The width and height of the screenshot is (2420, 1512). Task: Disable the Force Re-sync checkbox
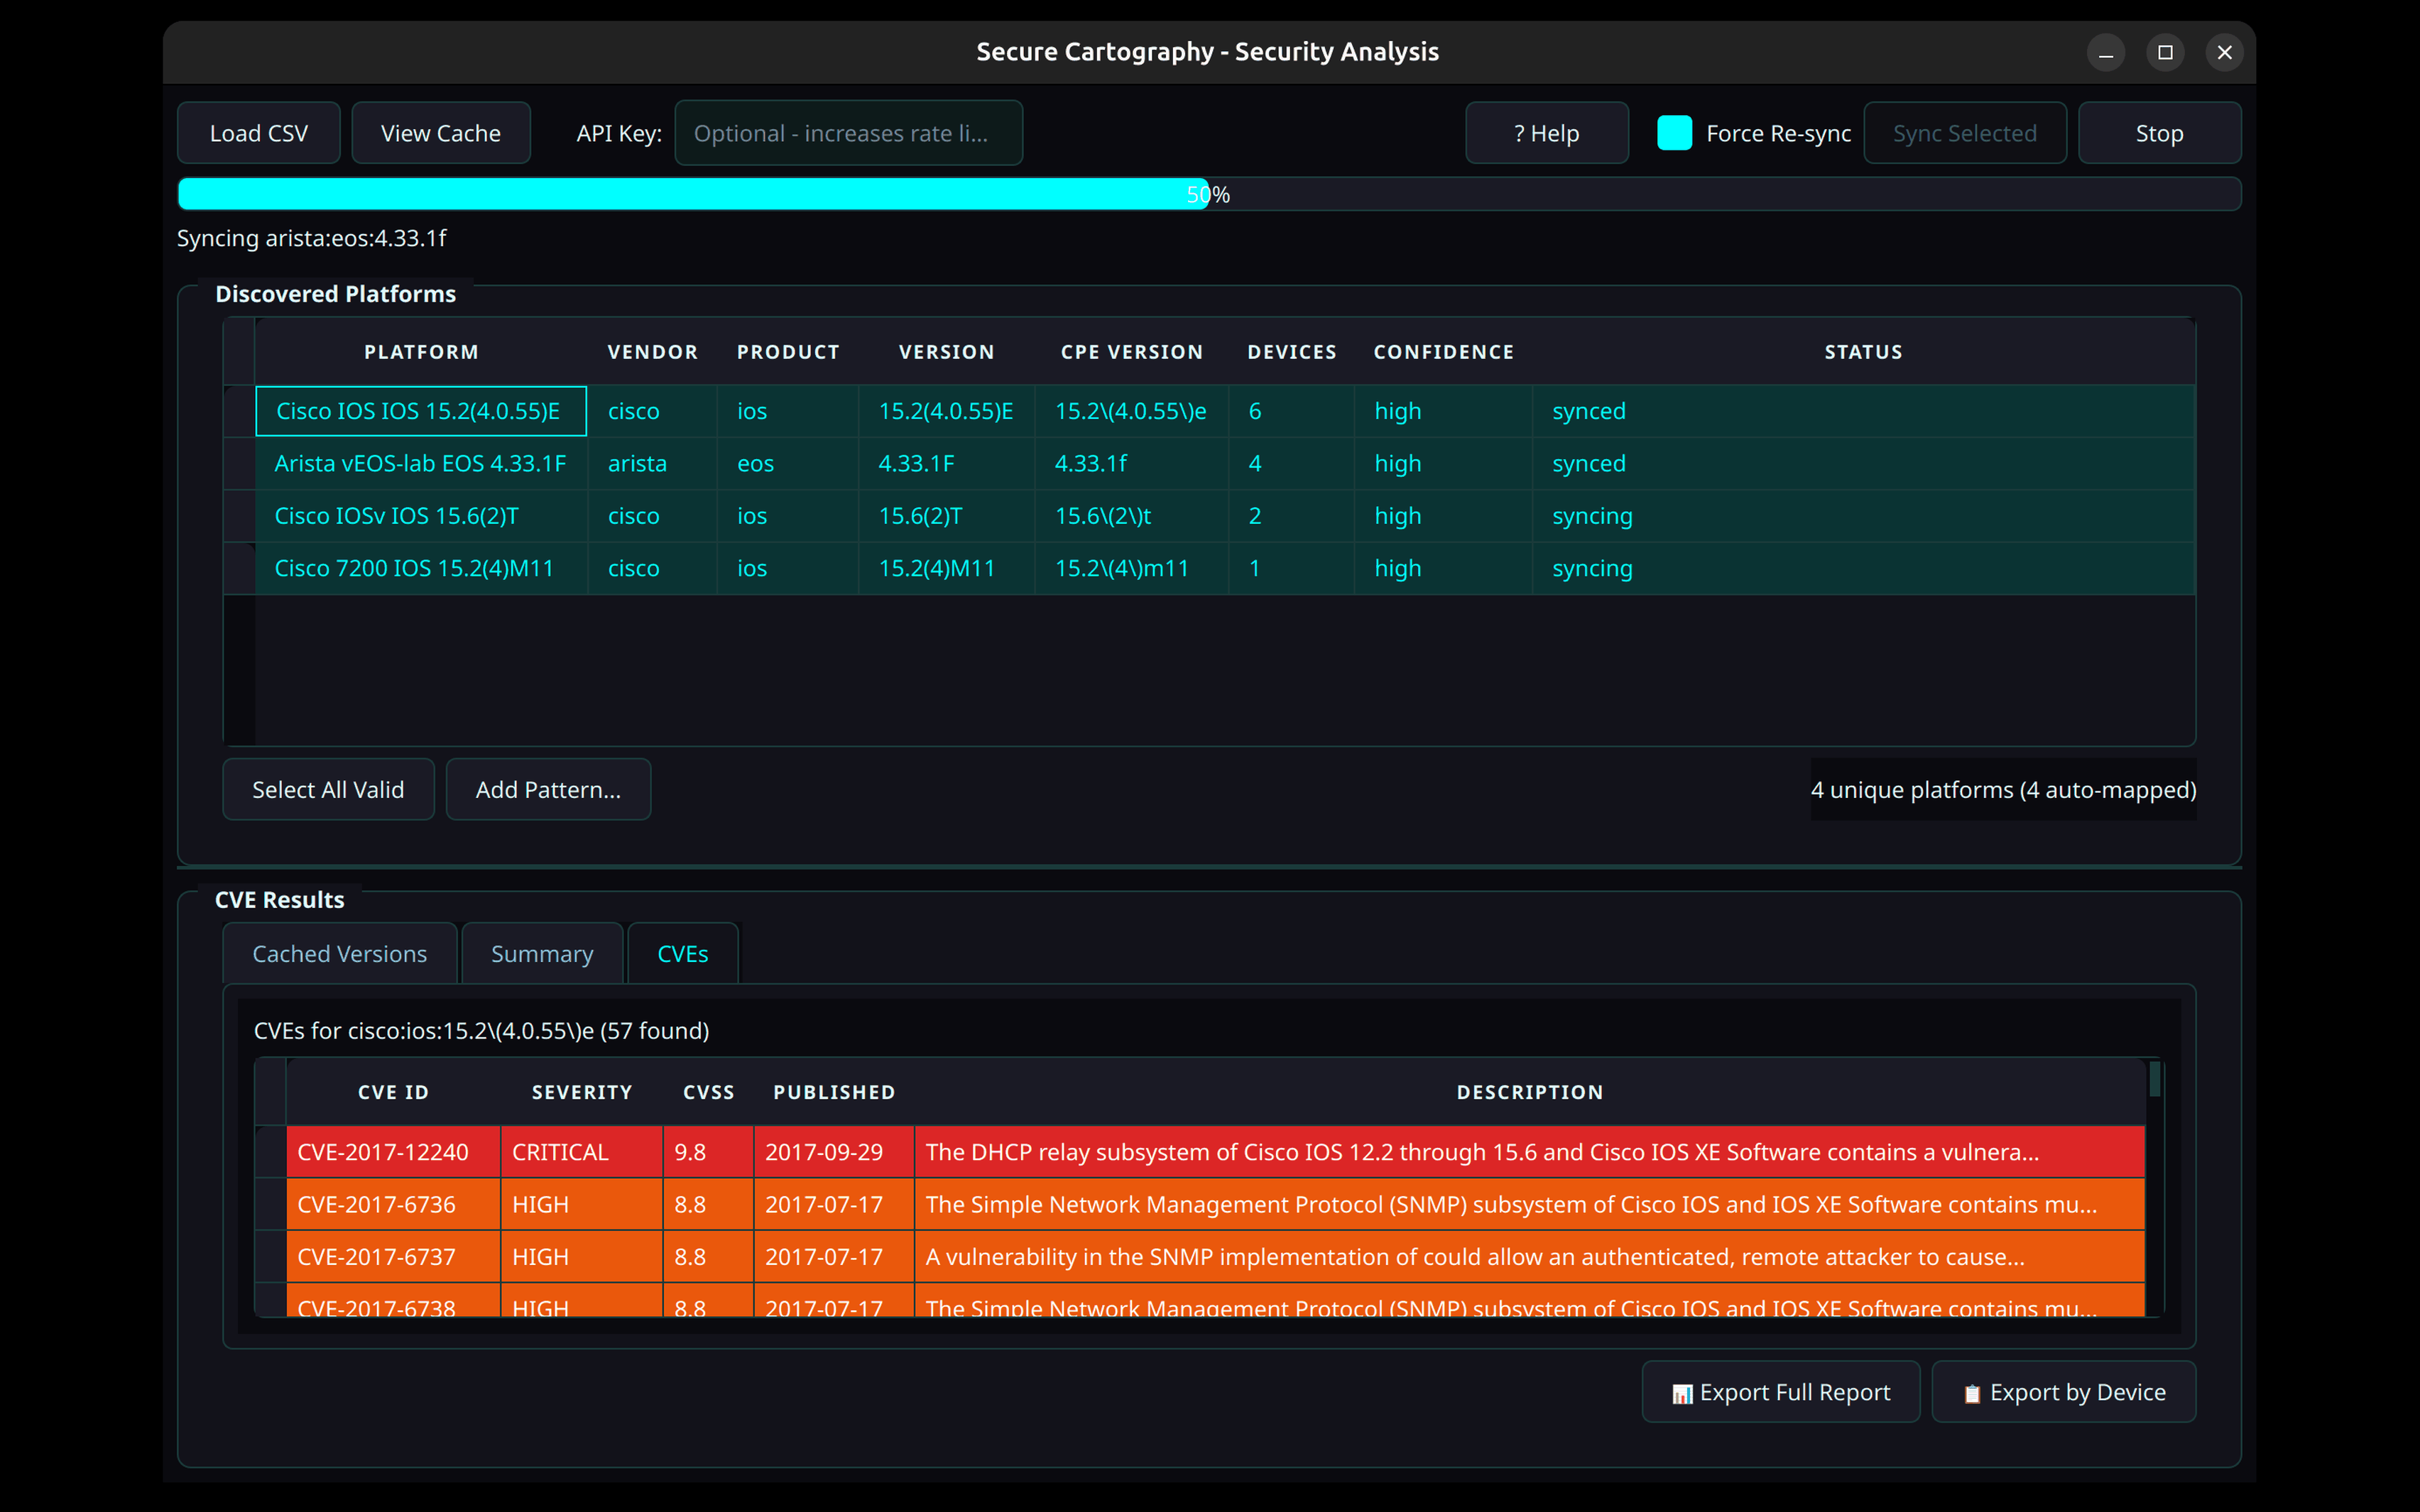pyautogui.click(x=1674, y=132)
